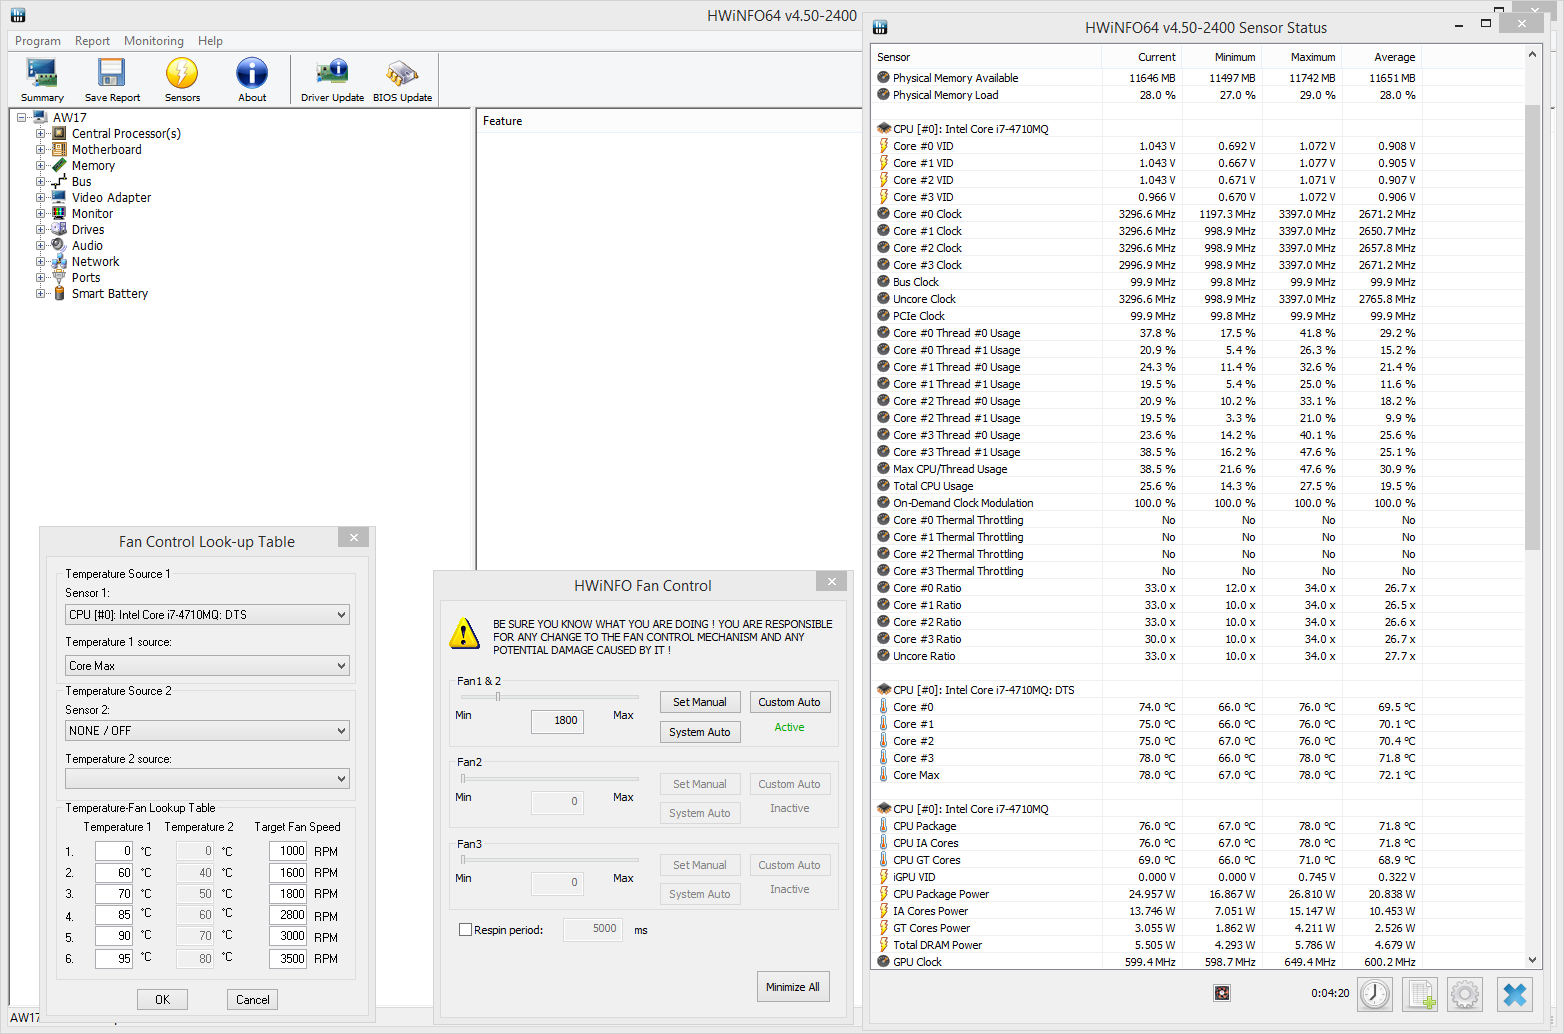Click the Network icon in the tree
This screenshot has width=1564, height=1034.
(59, 261)
